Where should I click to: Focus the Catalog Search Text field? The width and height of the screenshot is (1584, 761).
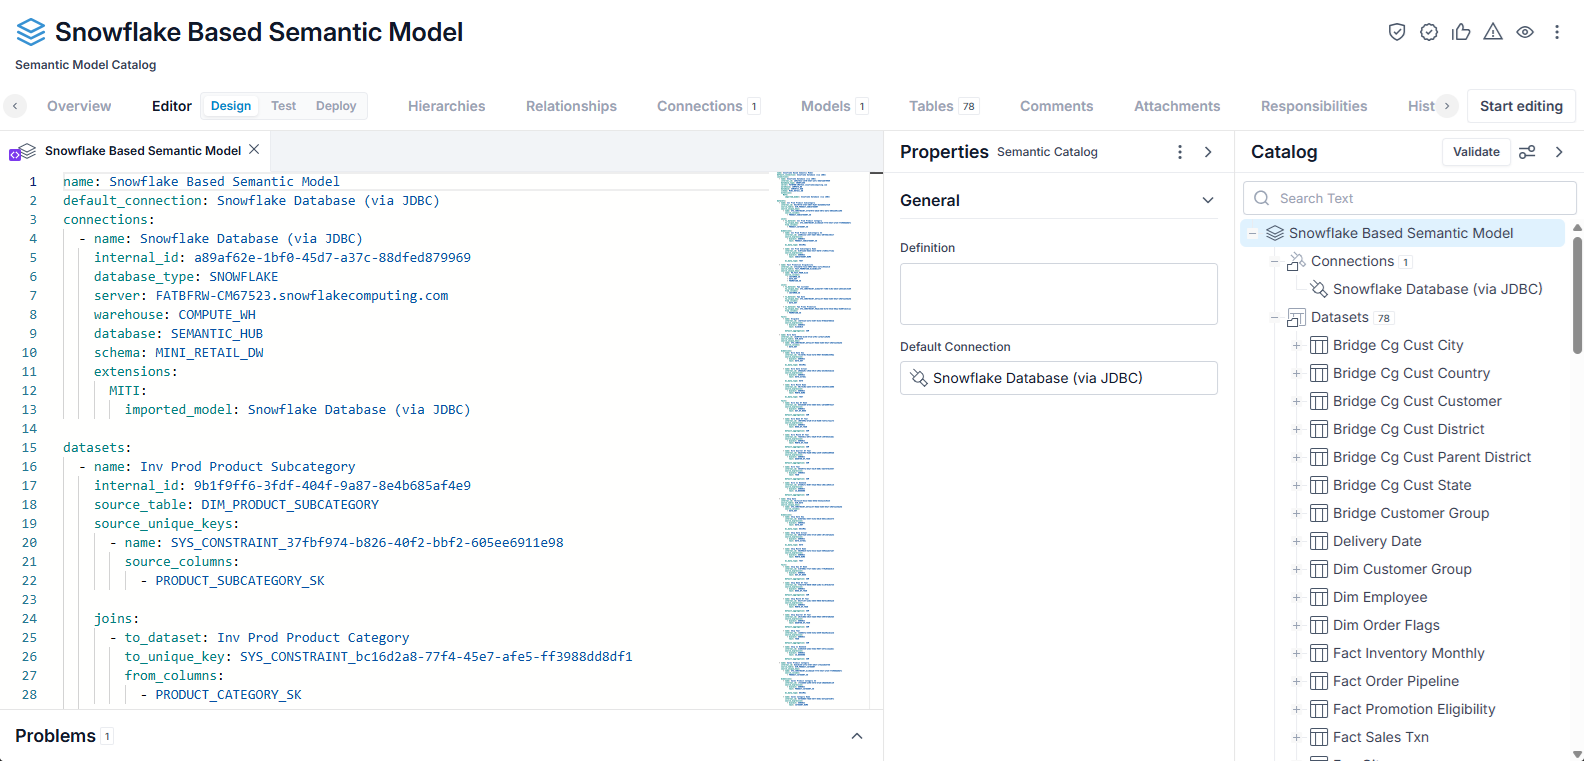click(1410, 198)
